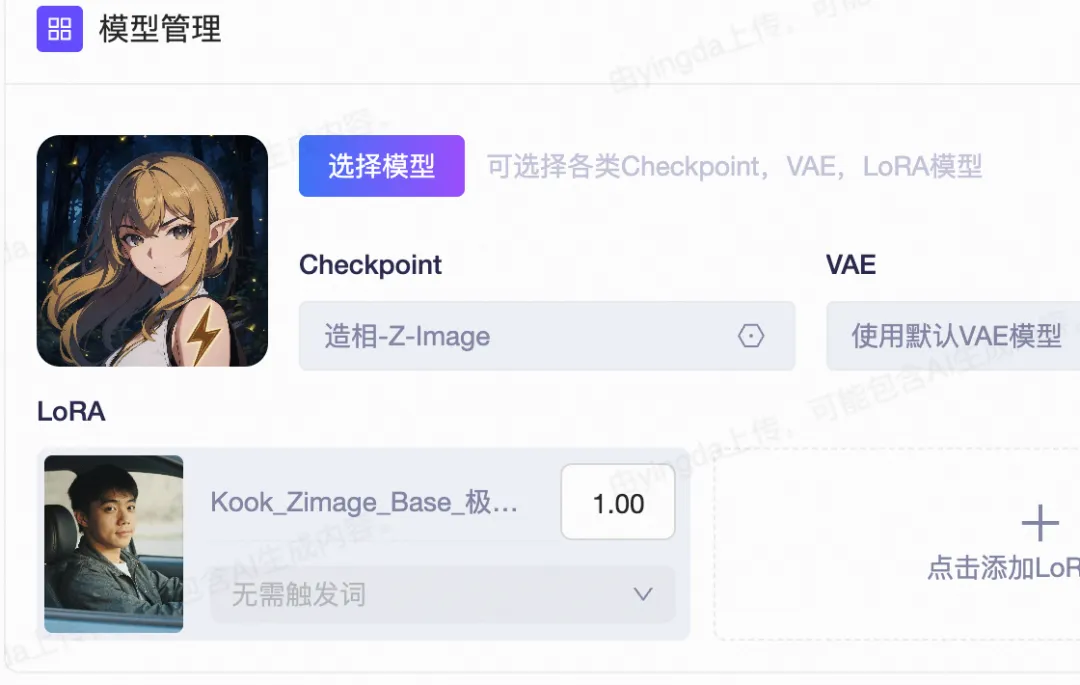
Task: Click the 选择模型 button
Action: coord(382,166)
